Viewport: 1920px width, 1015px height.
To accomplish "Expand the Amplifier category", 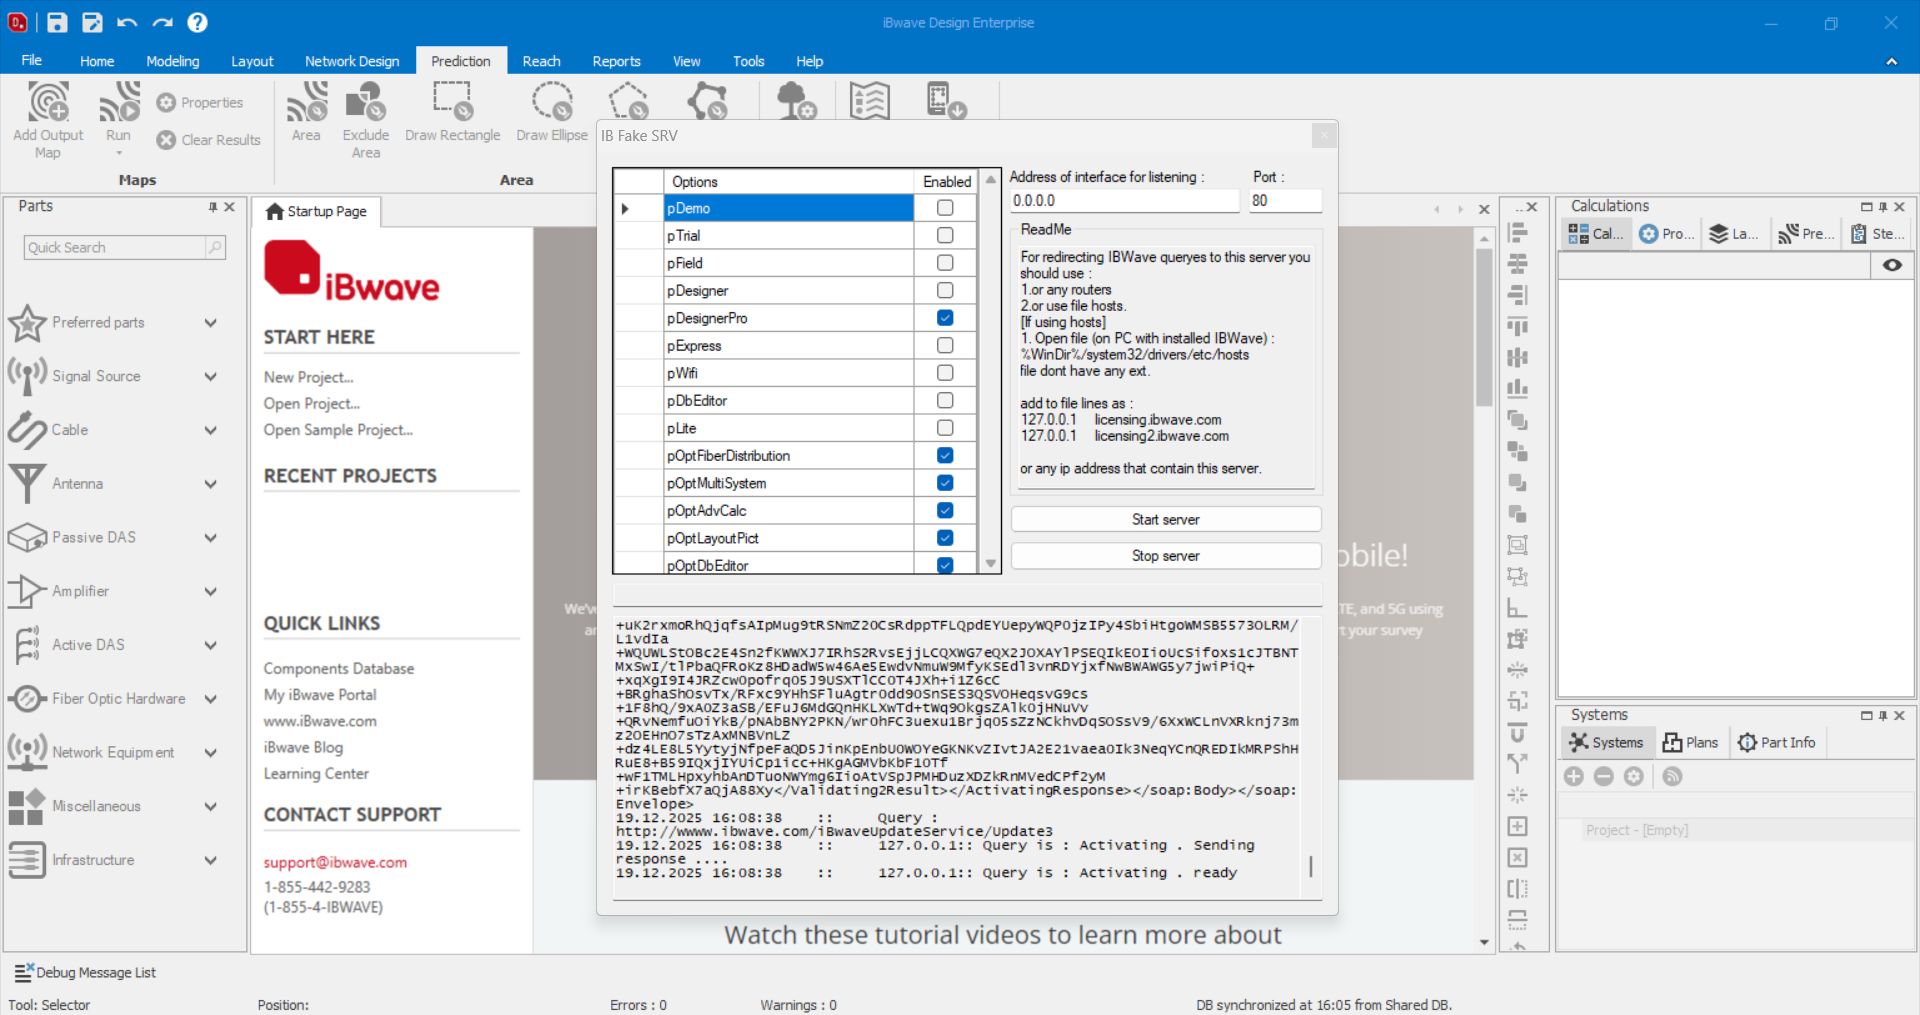I will point(211,592).
